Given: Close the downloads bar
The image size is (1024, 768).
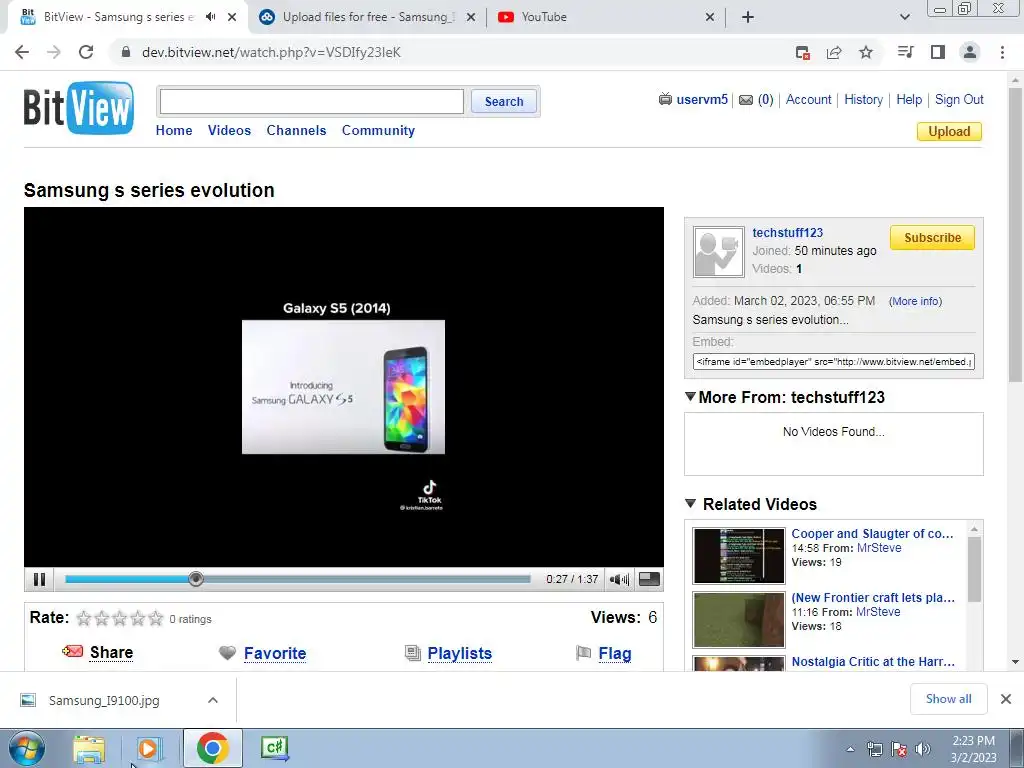Looking at the screenshot, I should (1006, 699).
